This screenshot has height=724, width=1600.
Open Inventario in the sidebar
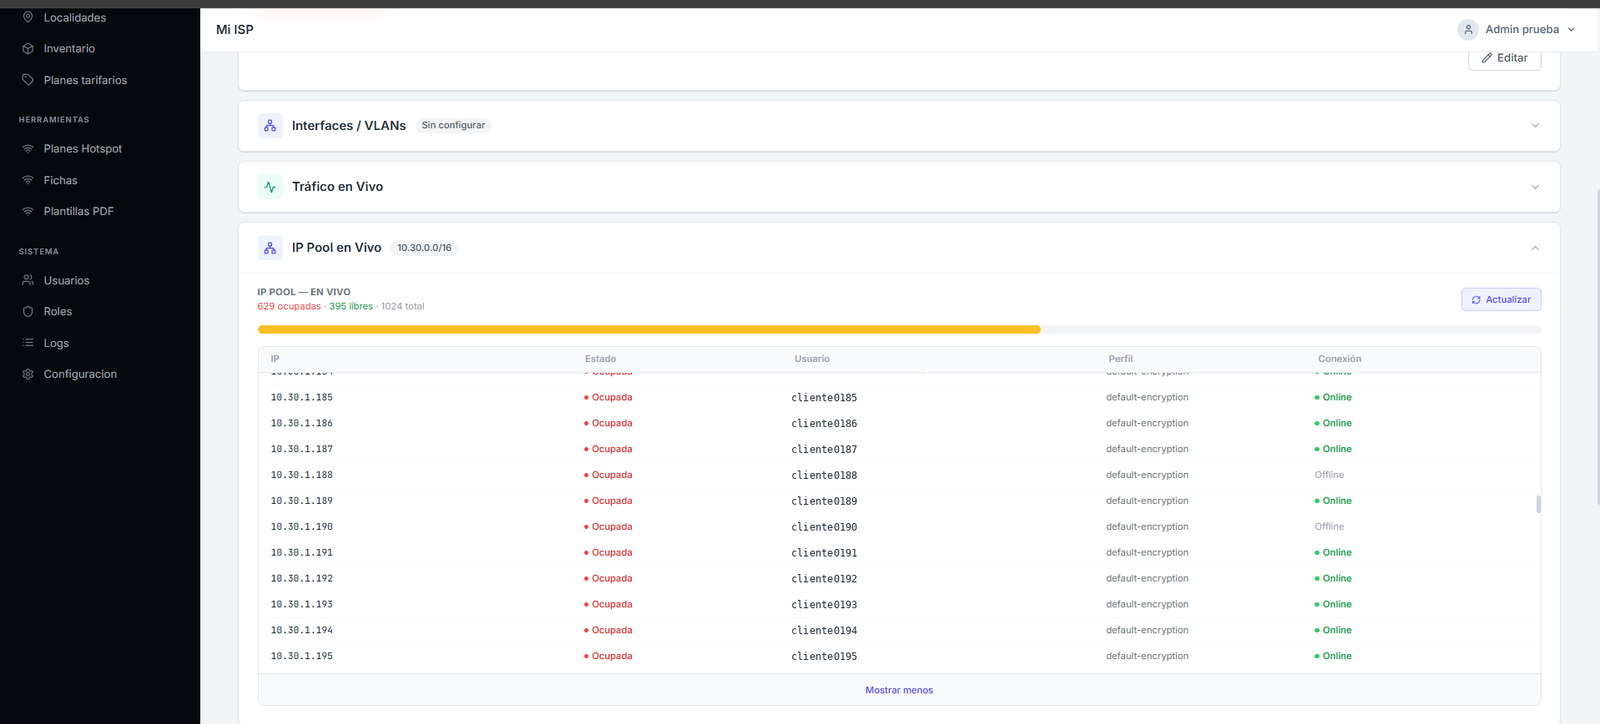coord(69,48)
